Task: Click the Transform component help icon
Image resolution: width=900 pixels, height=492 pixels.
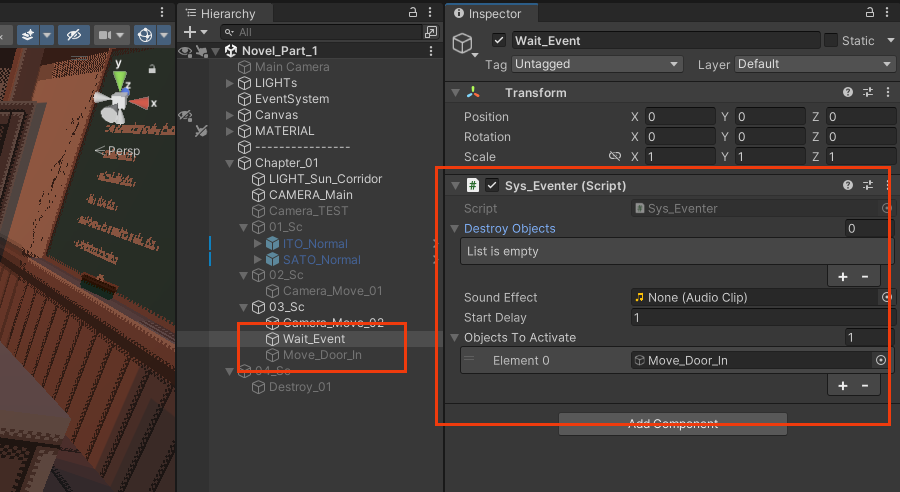Action: click(x=848, y=92)
